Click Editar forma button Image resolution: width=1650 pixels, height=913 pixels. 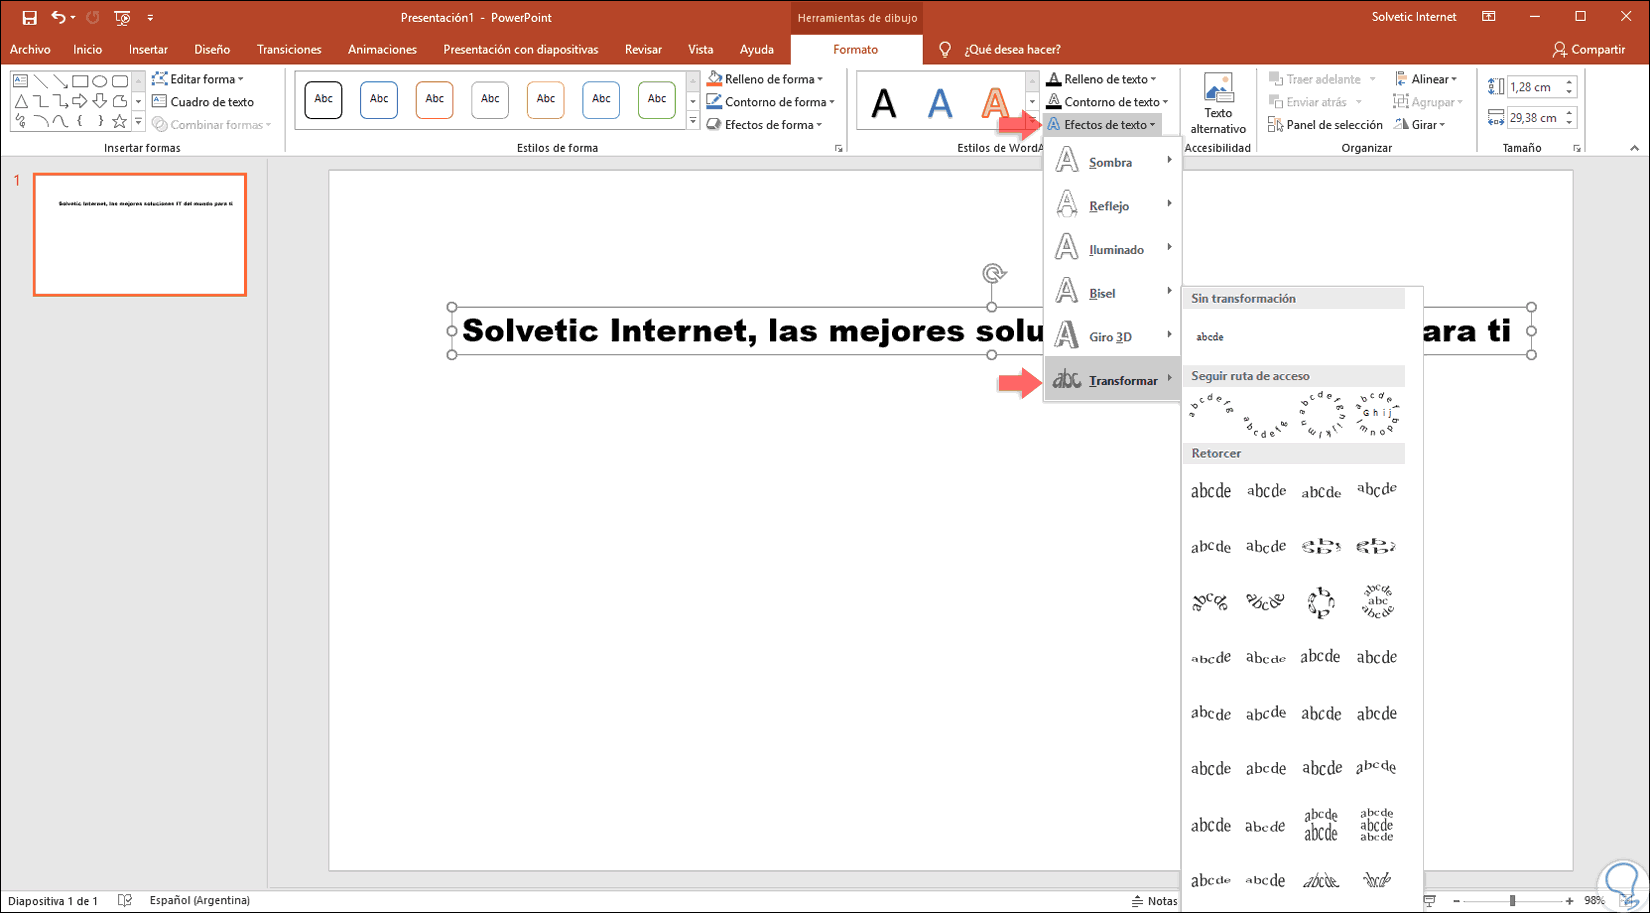click(x=198, y=79)
